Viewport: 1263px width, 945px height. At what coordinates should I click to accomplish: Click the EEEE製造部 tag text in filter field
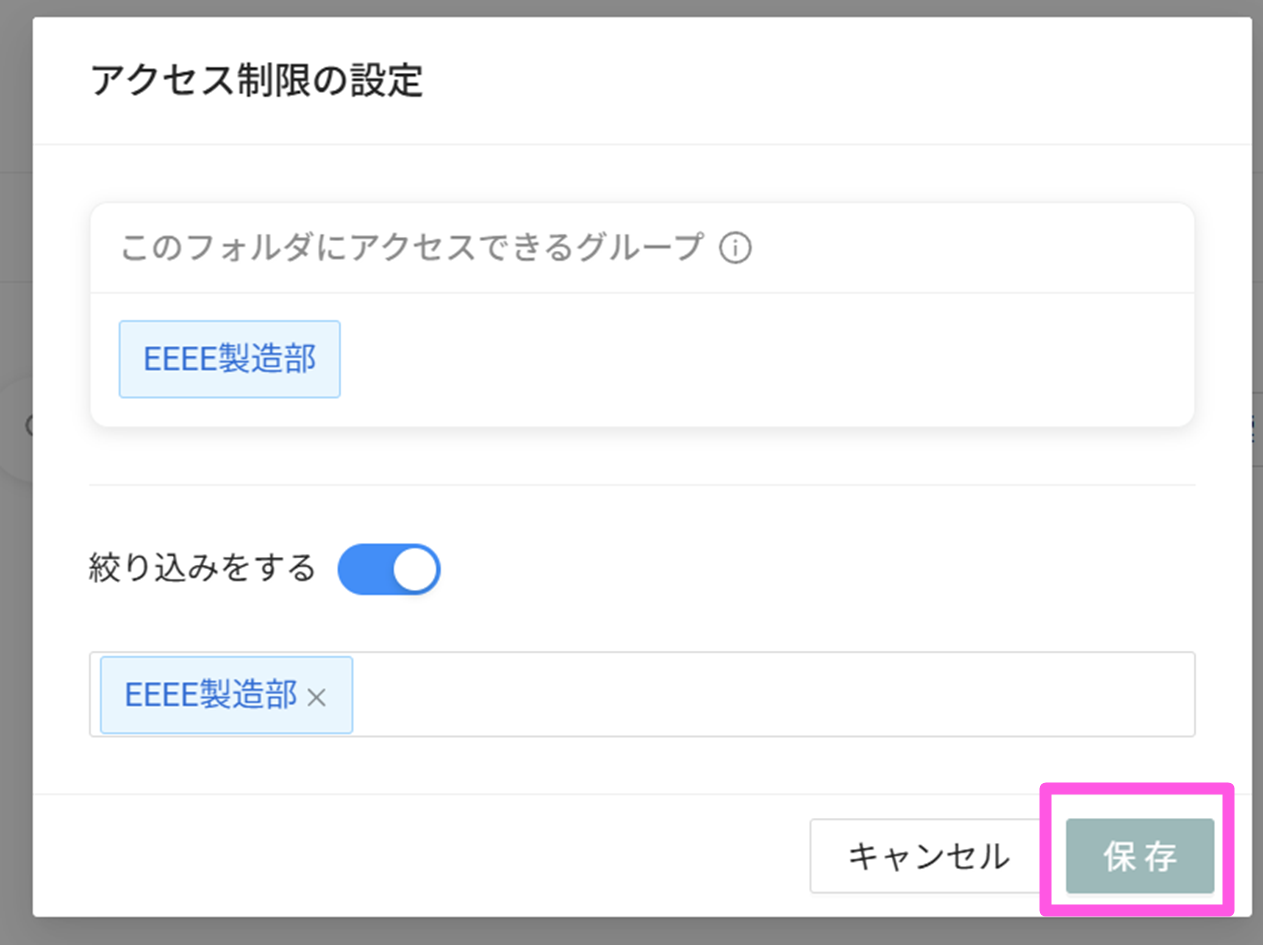pos(210,695)
